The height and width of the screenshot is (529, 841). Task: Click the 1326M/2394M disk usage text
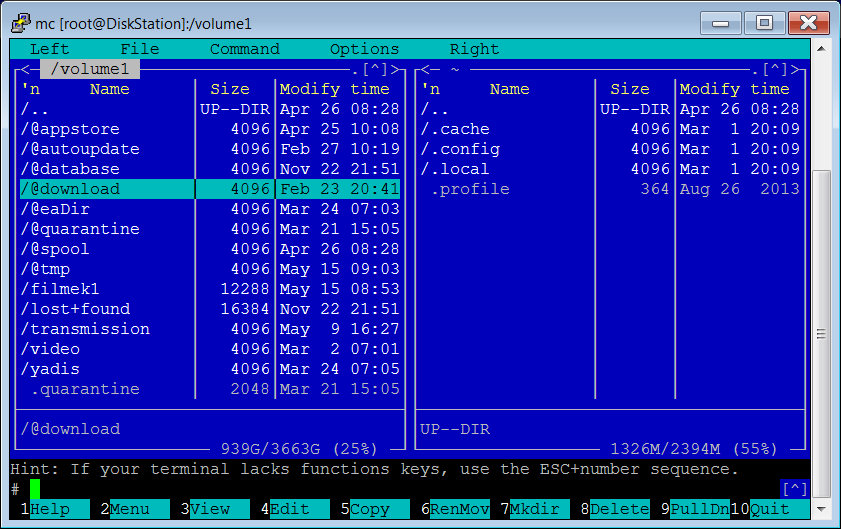pos(694,449)
